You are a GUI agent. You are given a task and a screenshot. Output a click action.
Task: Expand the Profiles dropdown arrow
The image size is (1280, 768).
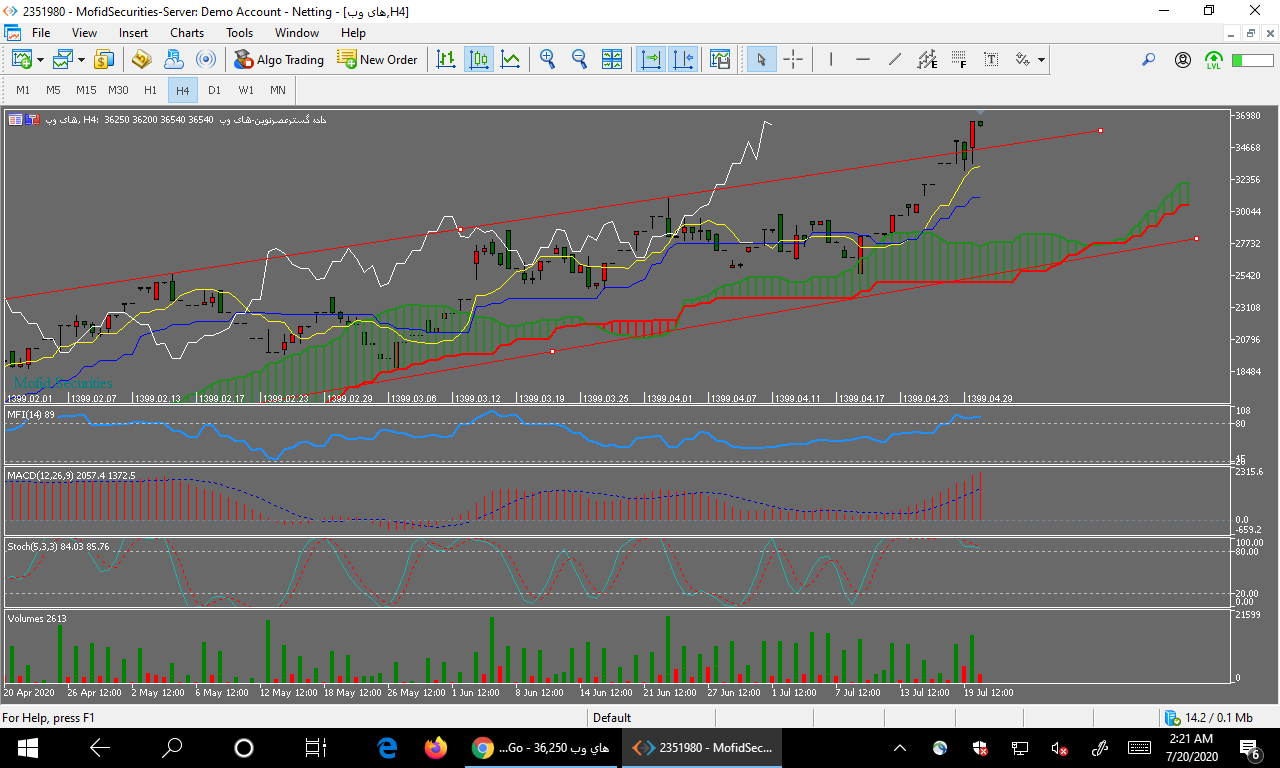81,60
